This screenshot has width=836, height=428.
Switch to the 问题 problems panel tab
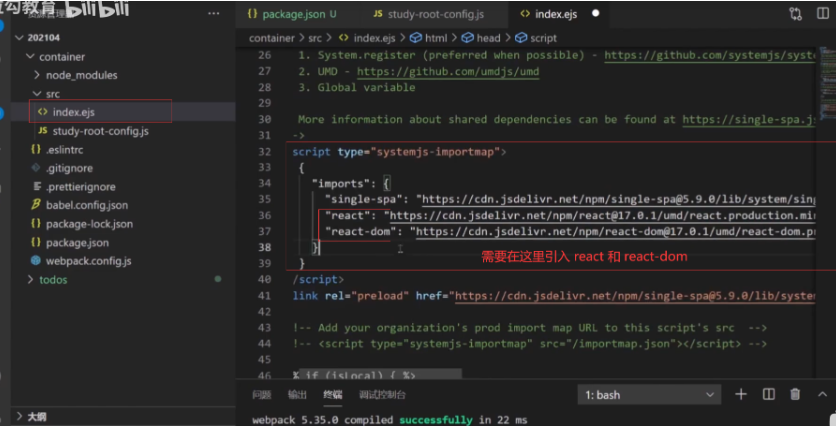262,395
